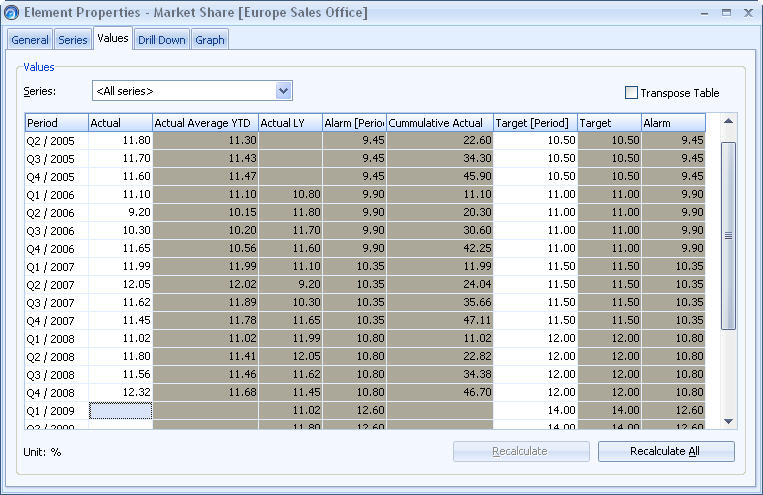Switch to the General tab

(30, 40)
